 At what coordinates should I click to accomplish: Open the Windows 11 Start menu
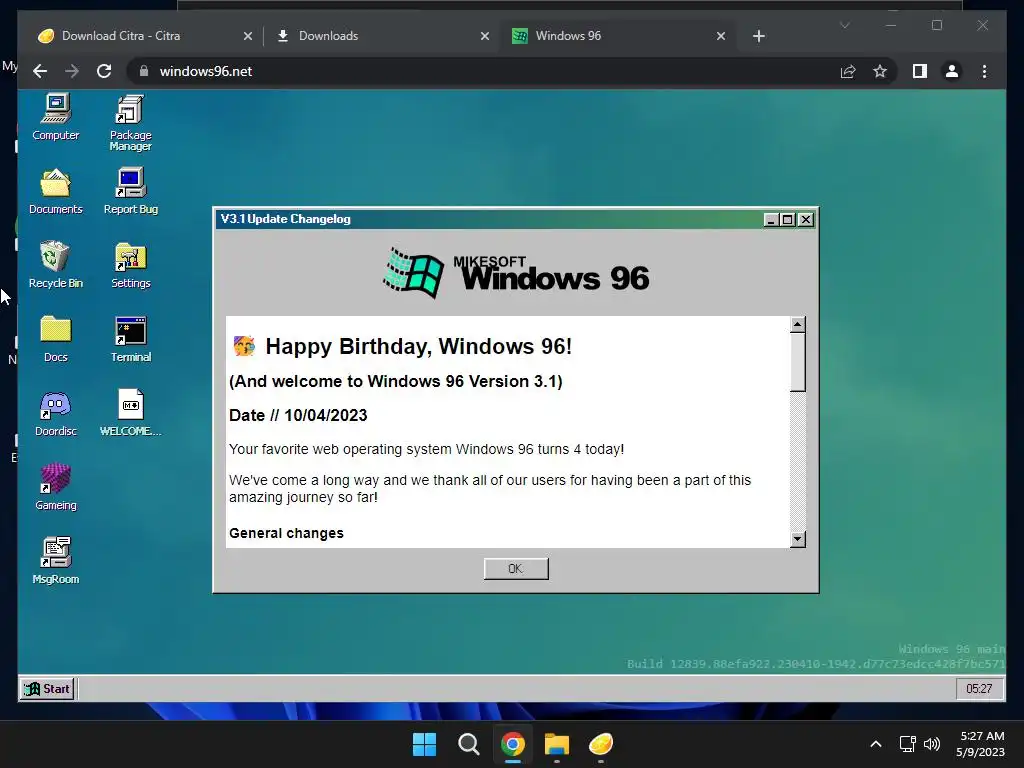424,744
